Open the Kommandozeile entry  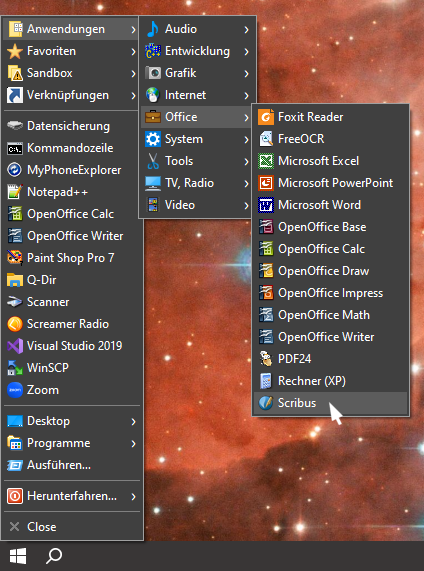point(72,148)
